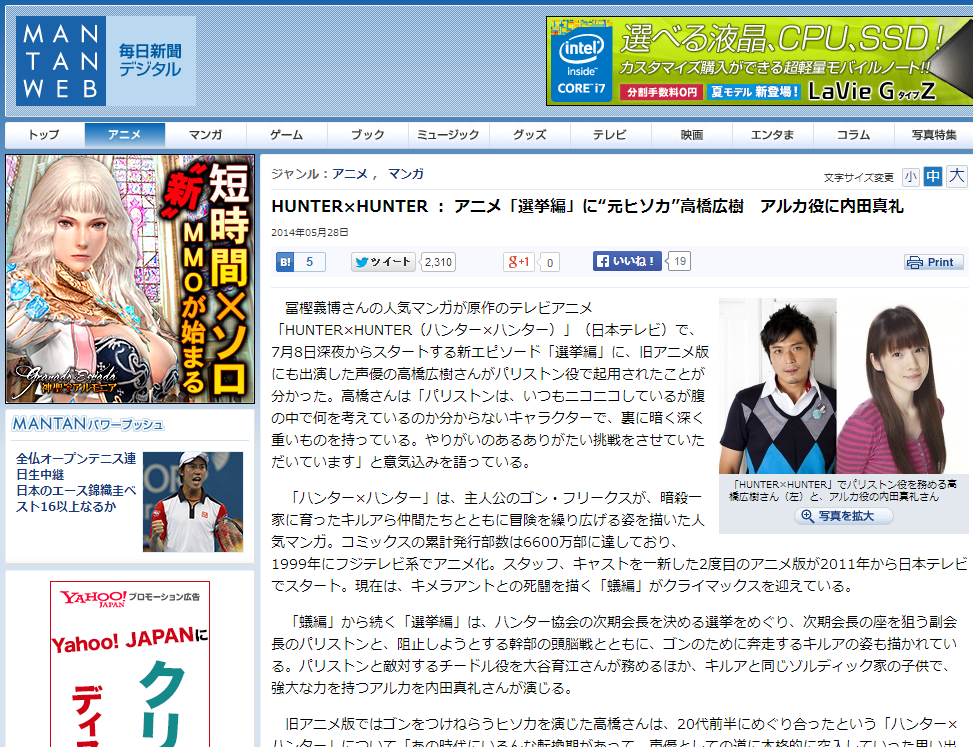Click the date 2014年05月28日
Image resolution: width=973 pixels, height=747 pixels.
[x=310, y=233]
